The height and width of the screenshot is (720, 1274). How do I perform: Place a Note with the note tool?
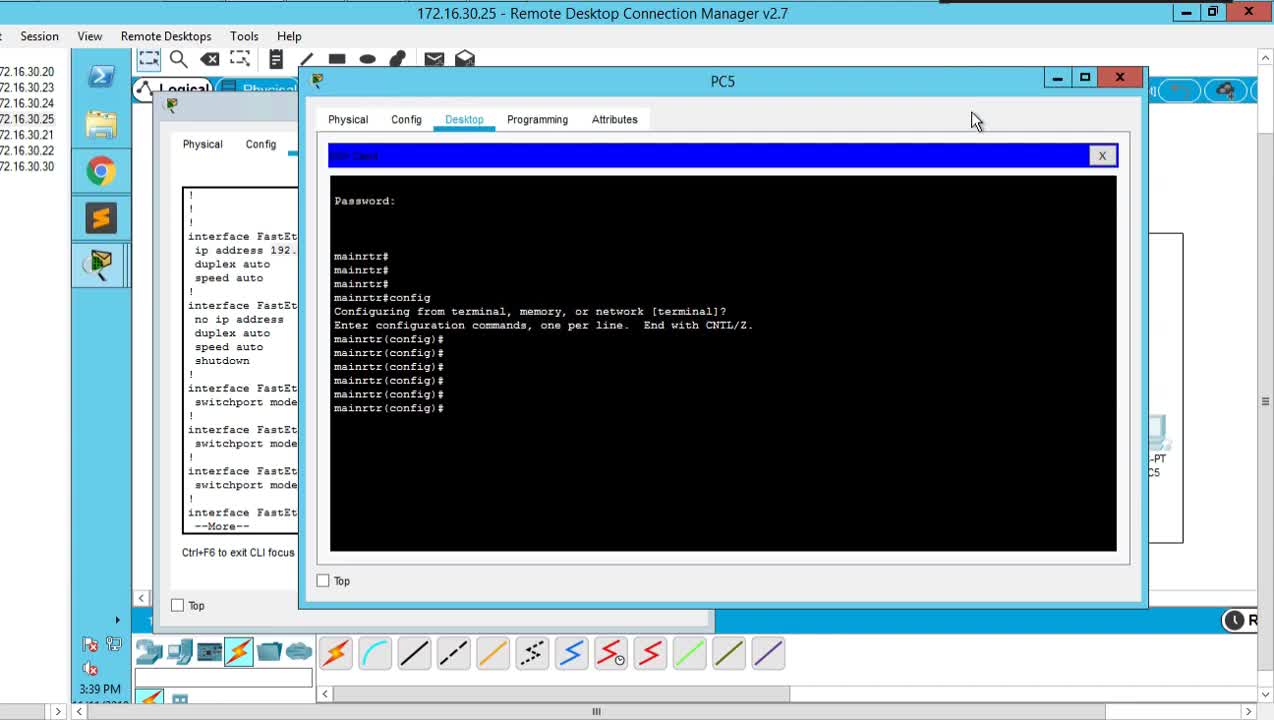(x=275, y=59)
